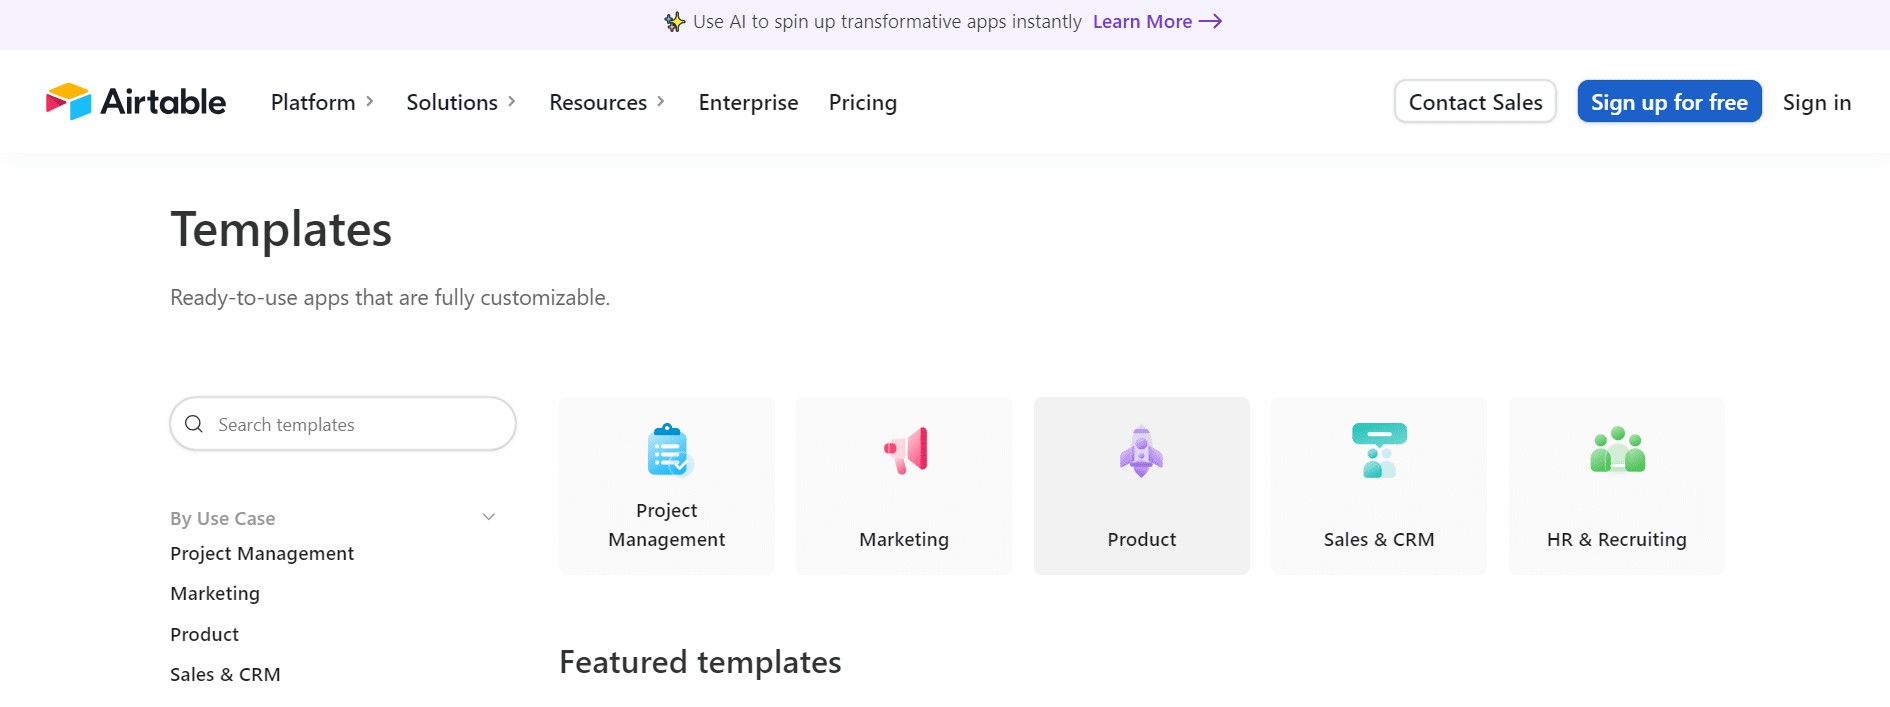This screenshot has height=707, width=1890.
Task: Go to the Enterprise page
Action: click(x=748, y=102)
